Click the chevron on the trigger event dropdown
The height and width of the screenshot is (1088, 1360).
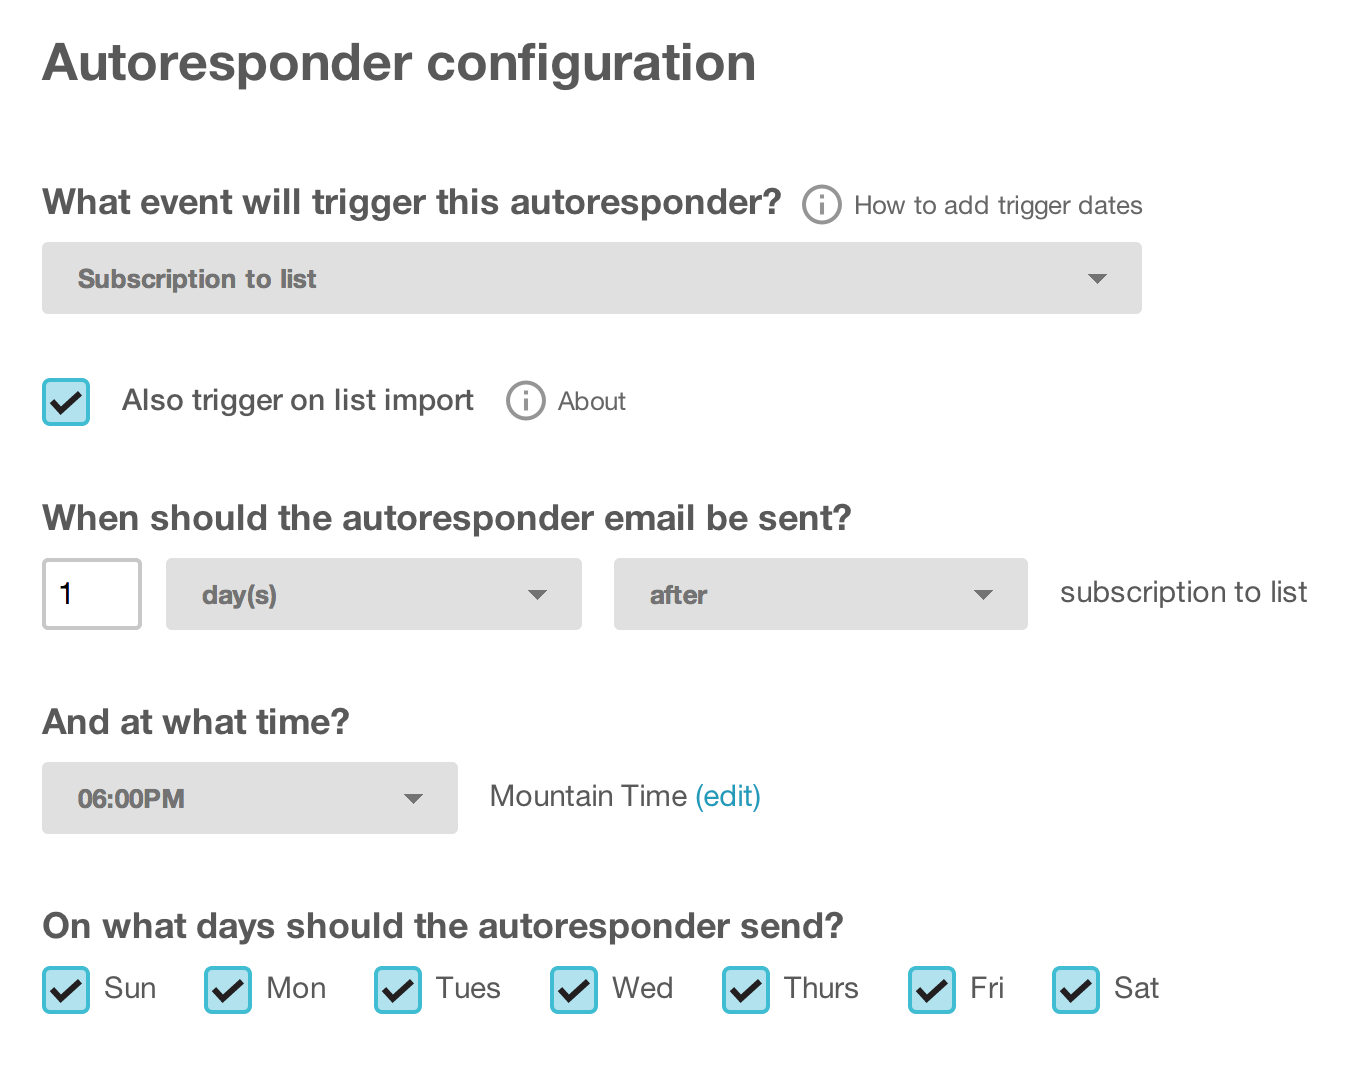pos(1097,278)
